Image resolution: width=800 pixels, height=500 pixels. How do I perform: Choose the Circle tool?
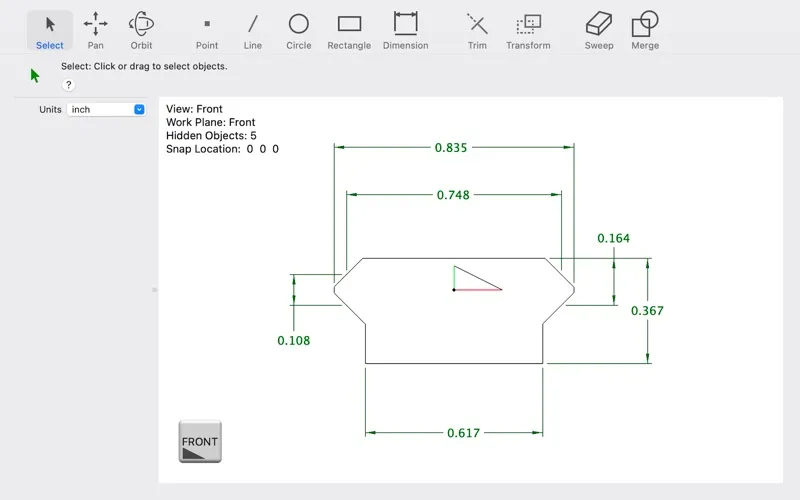pyautogui.click(x=298, y=31)
